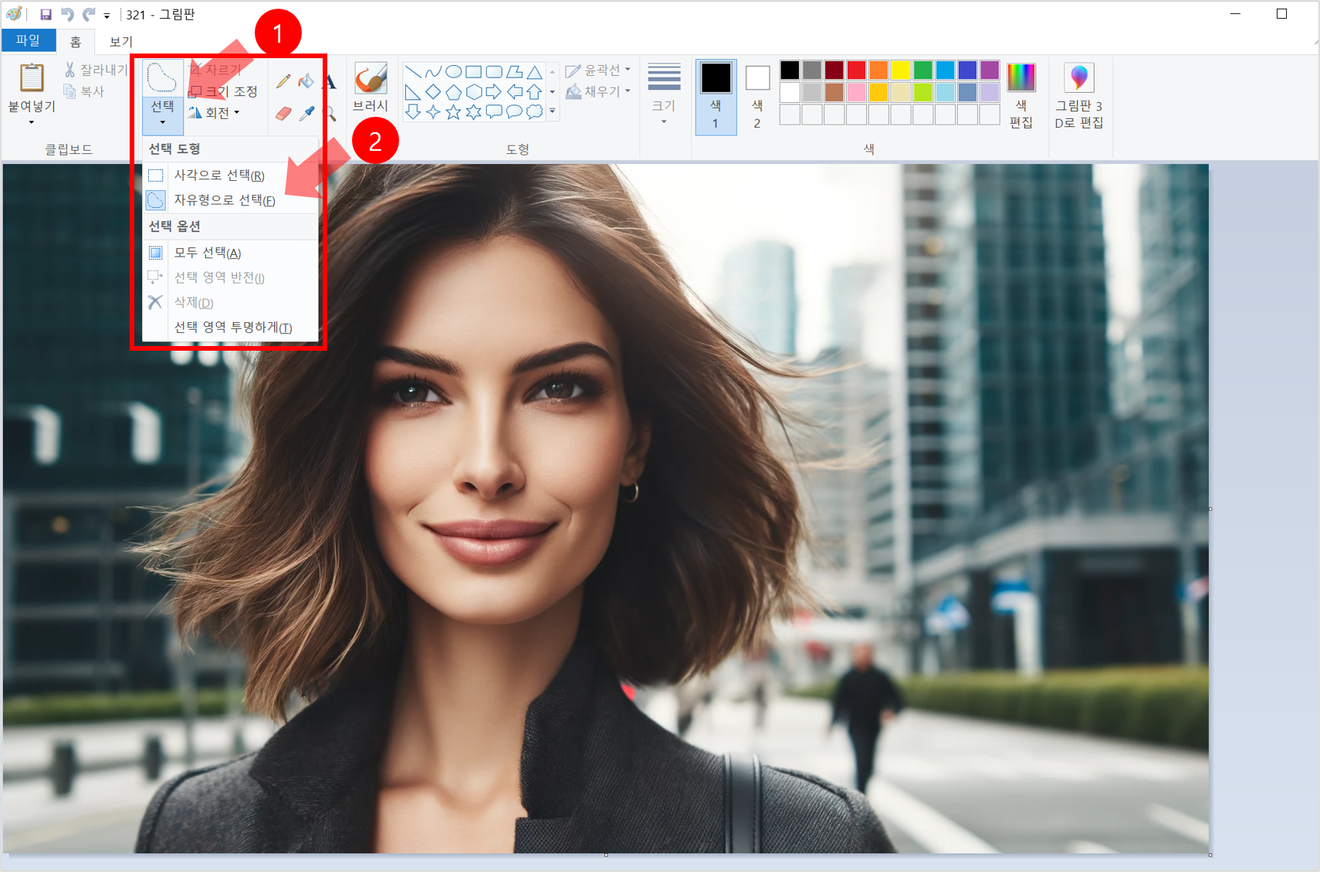The width and height of the screenshot is (1320, 872).
Task: Select the Pencil tool
Action: 284,81
